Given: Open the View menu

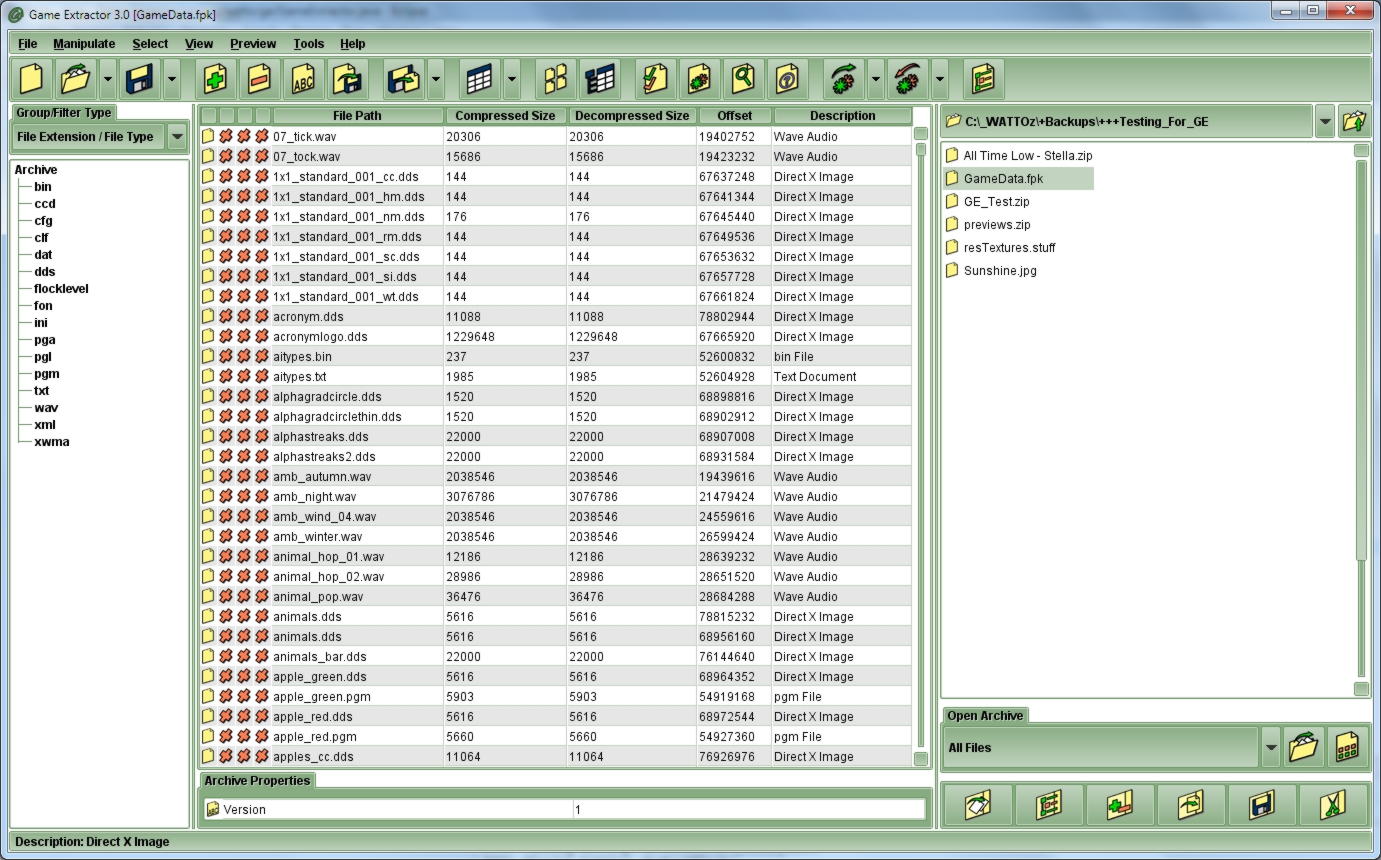Looking at the screenshot, I should pyautogui.click(x=199, y=43).
